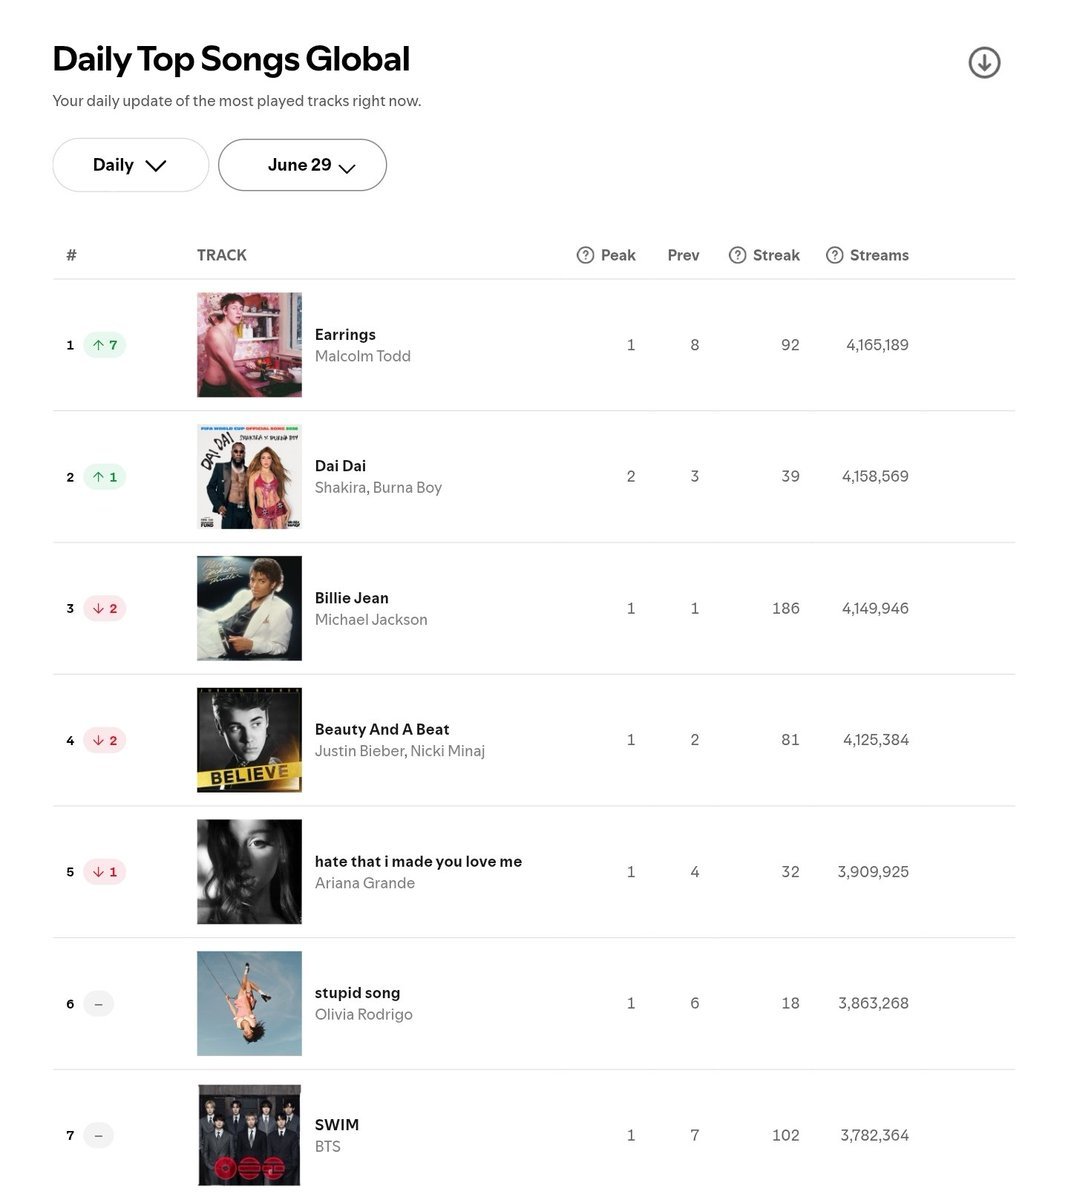Click the download chart icon
This screenshot has height=1200, width=1068.
point(984,62)
